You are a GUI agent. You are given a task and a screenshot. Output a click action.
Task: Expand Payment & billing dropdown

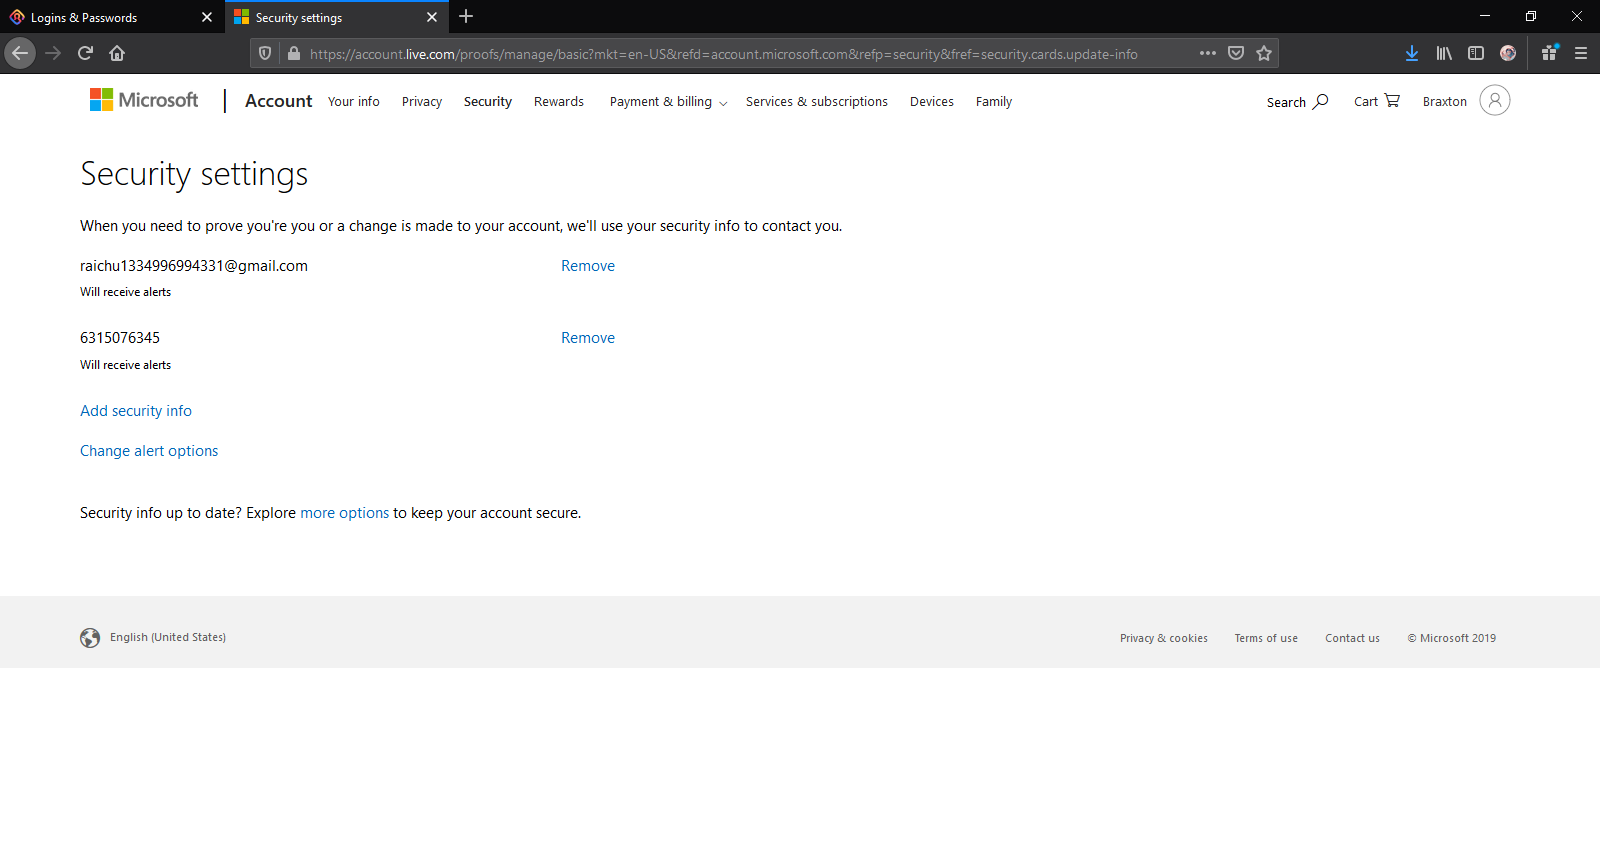pyautogui.click(x=668, y=102)
